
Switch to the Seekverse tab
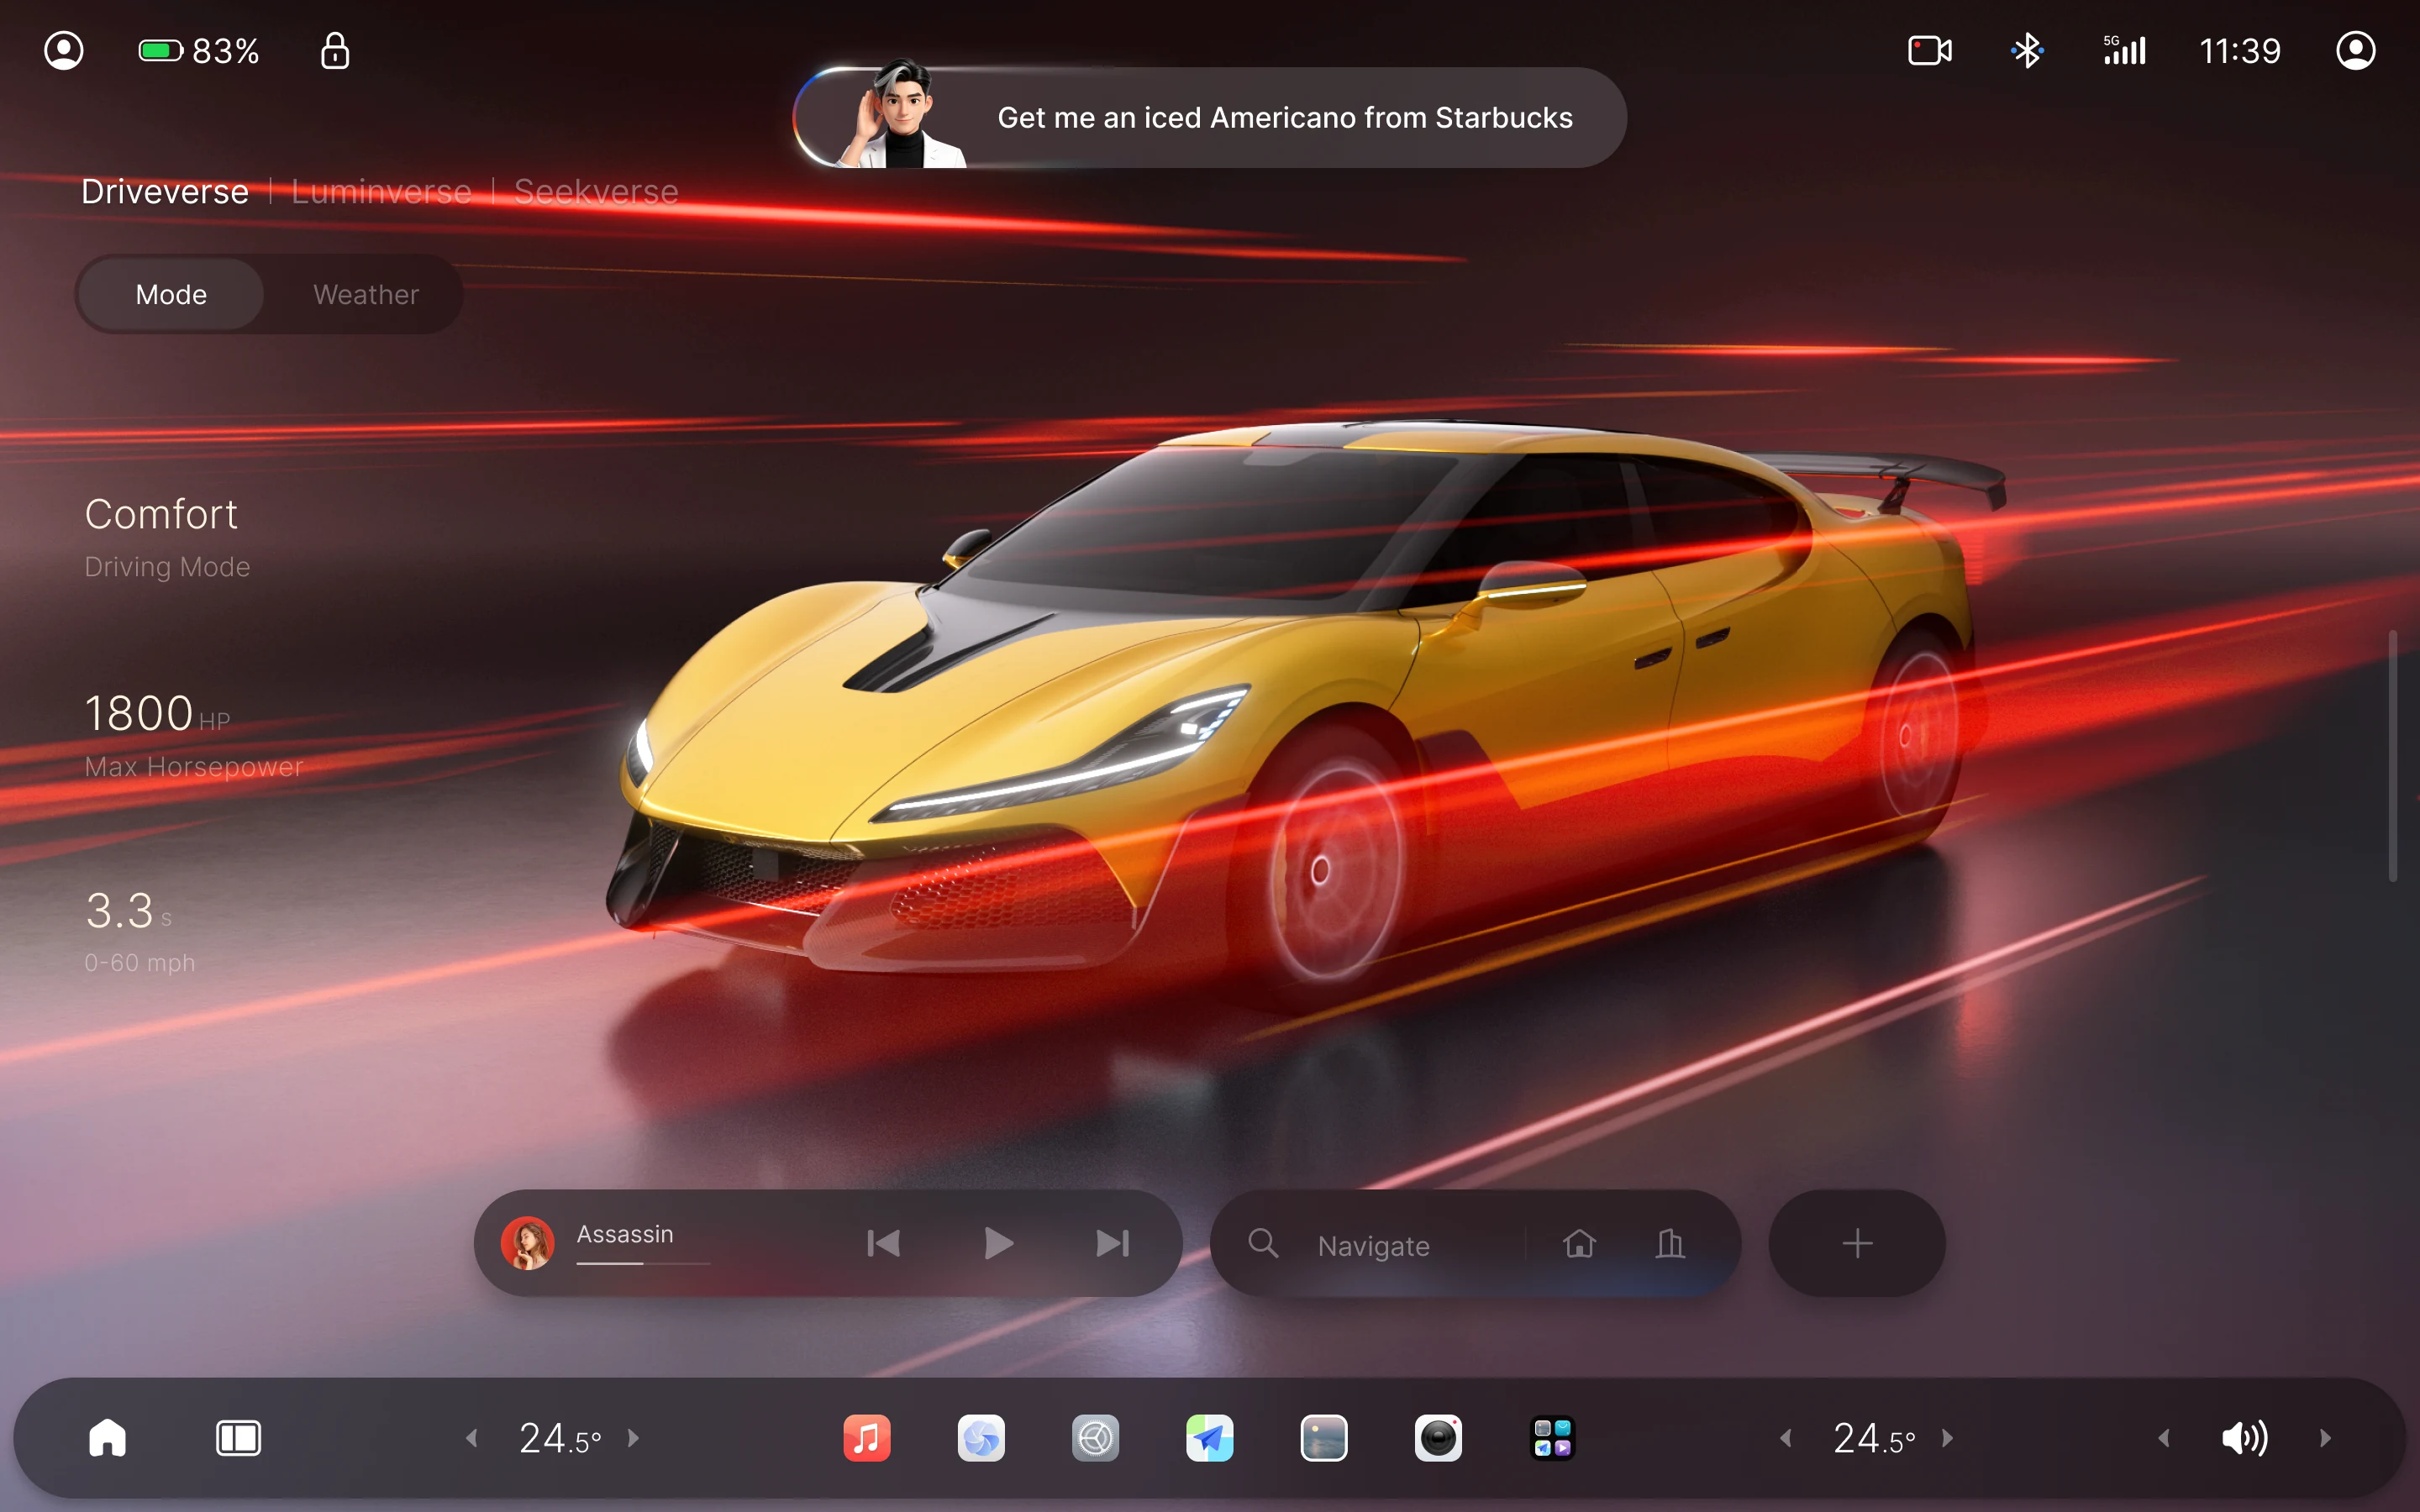point(596,191)
